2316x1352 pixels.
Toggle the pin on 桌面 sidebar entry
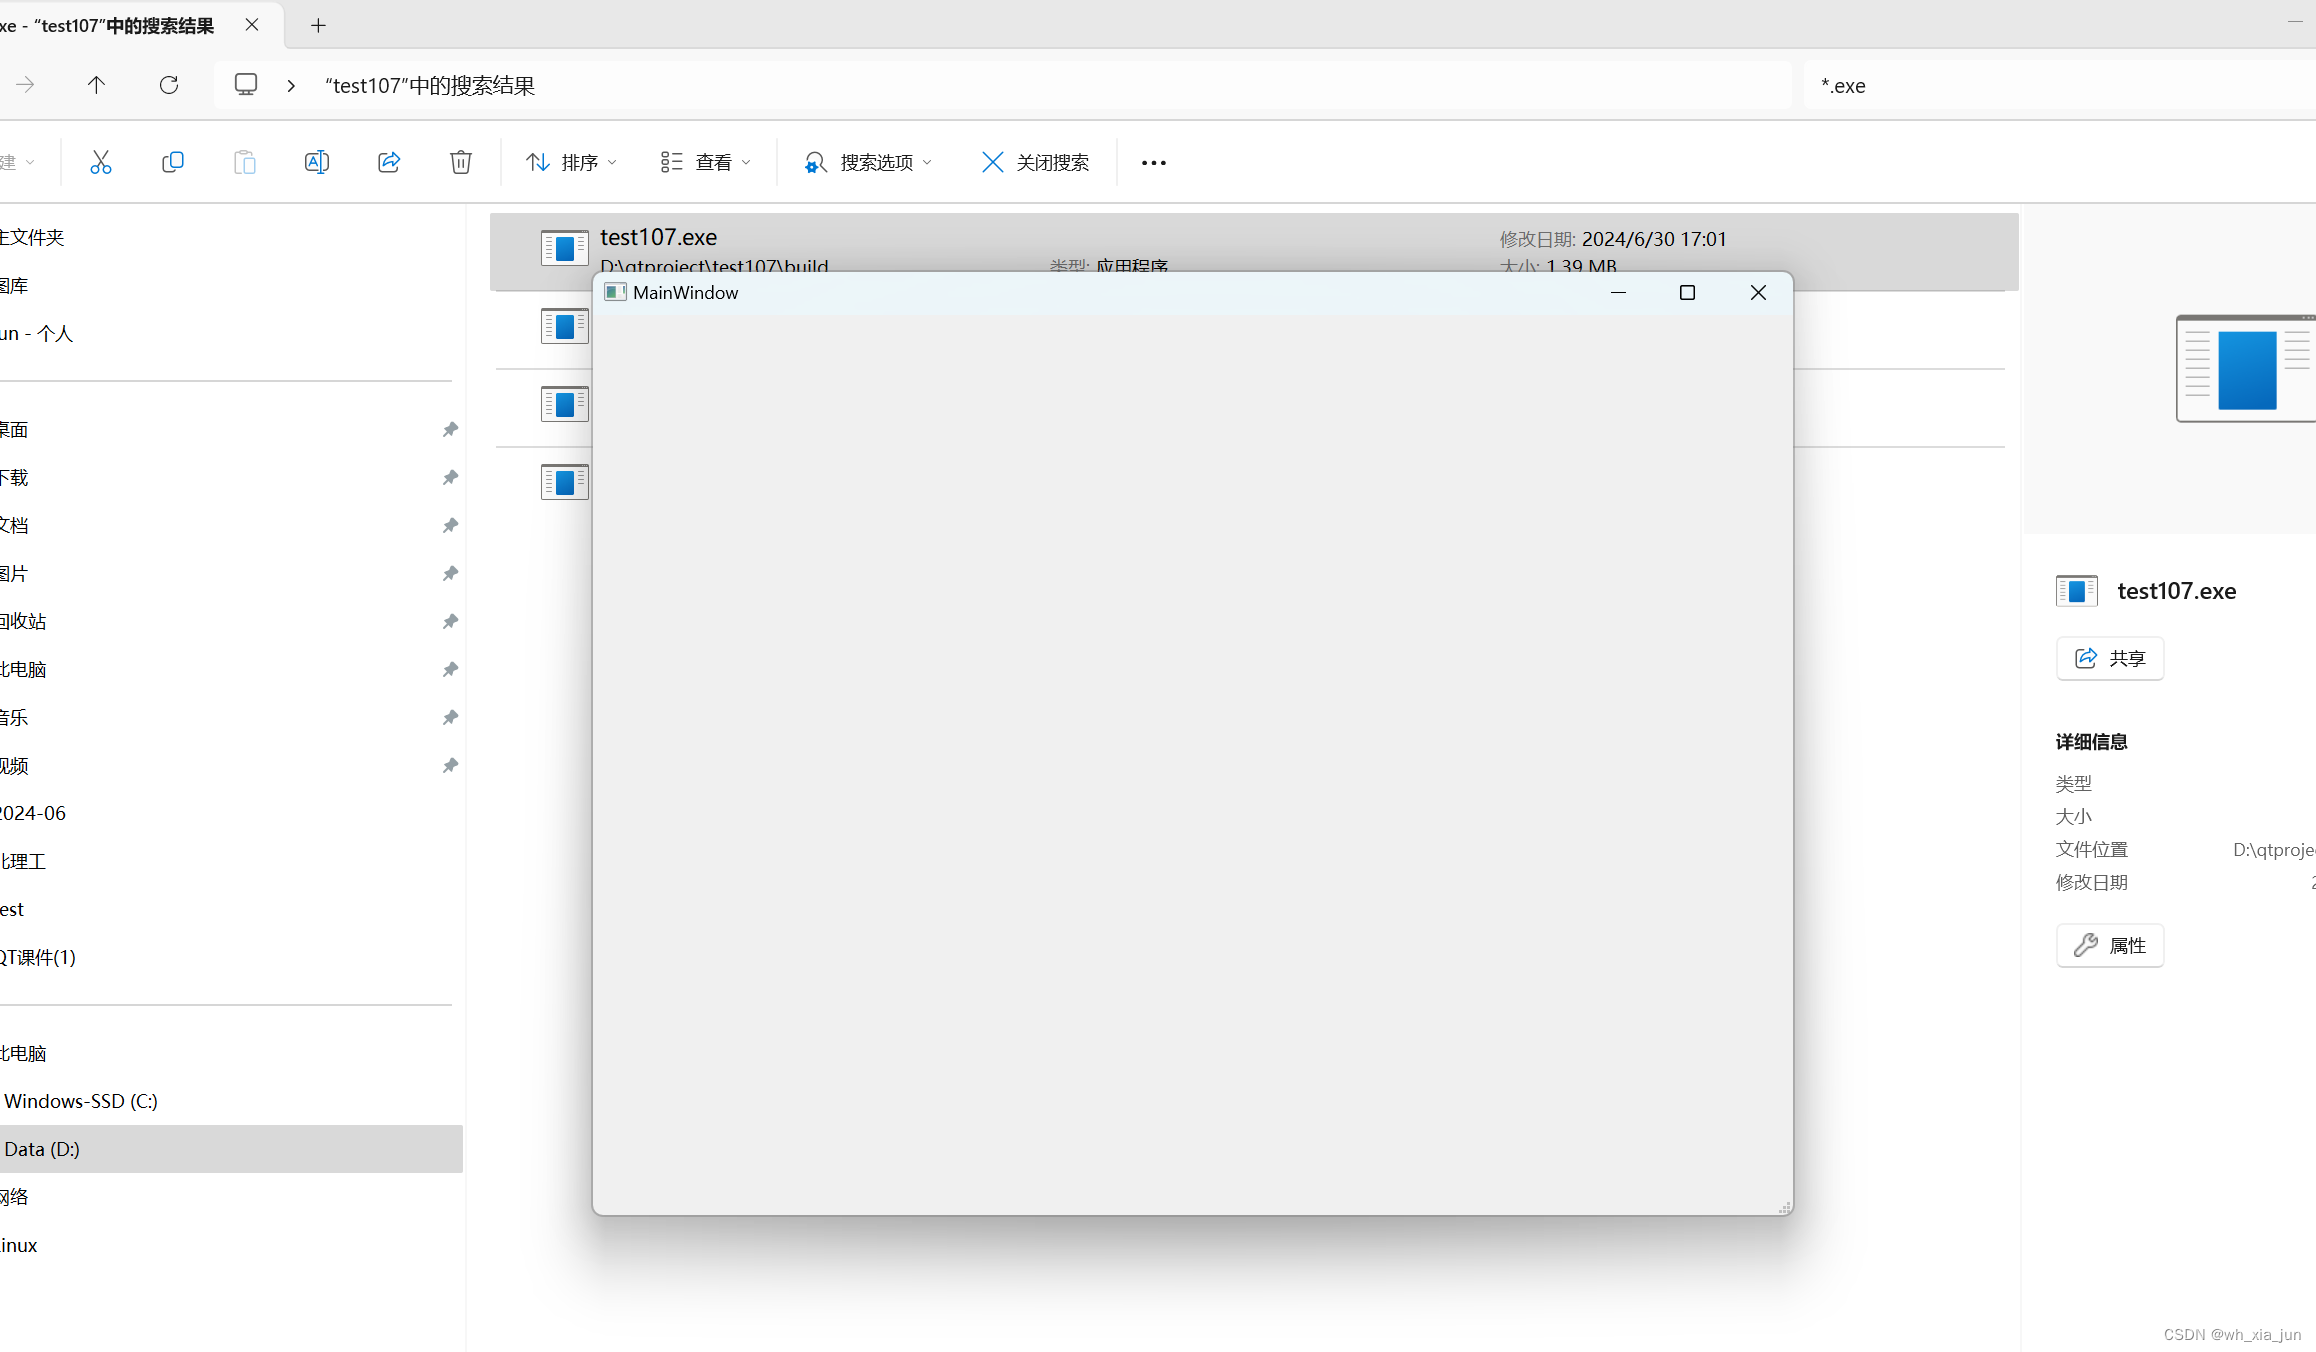pyautogui.click(x=449, y=429)
